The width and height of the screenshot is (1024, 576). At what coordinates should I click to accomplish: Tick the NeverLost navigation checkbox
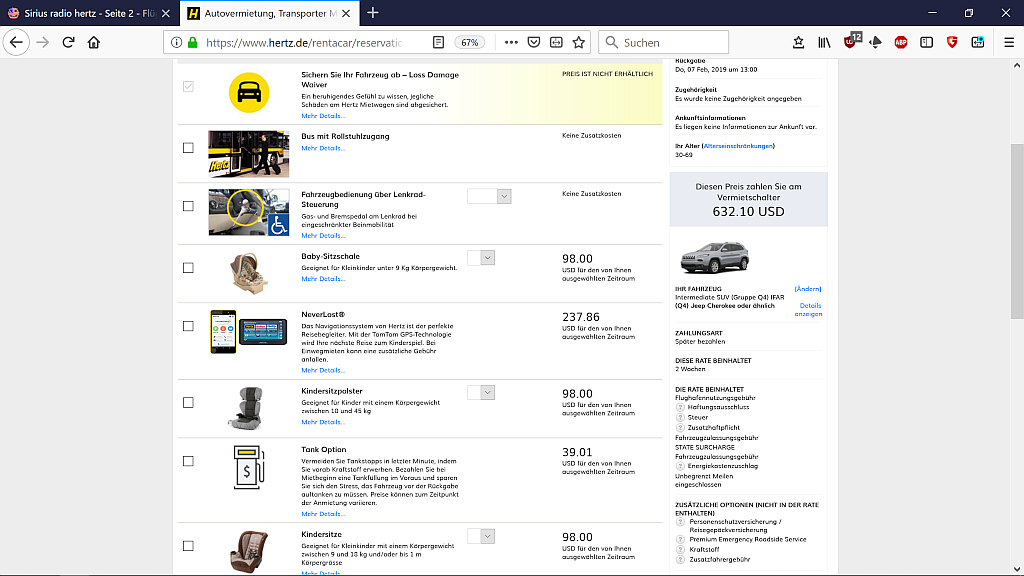[x=188, y=326]
